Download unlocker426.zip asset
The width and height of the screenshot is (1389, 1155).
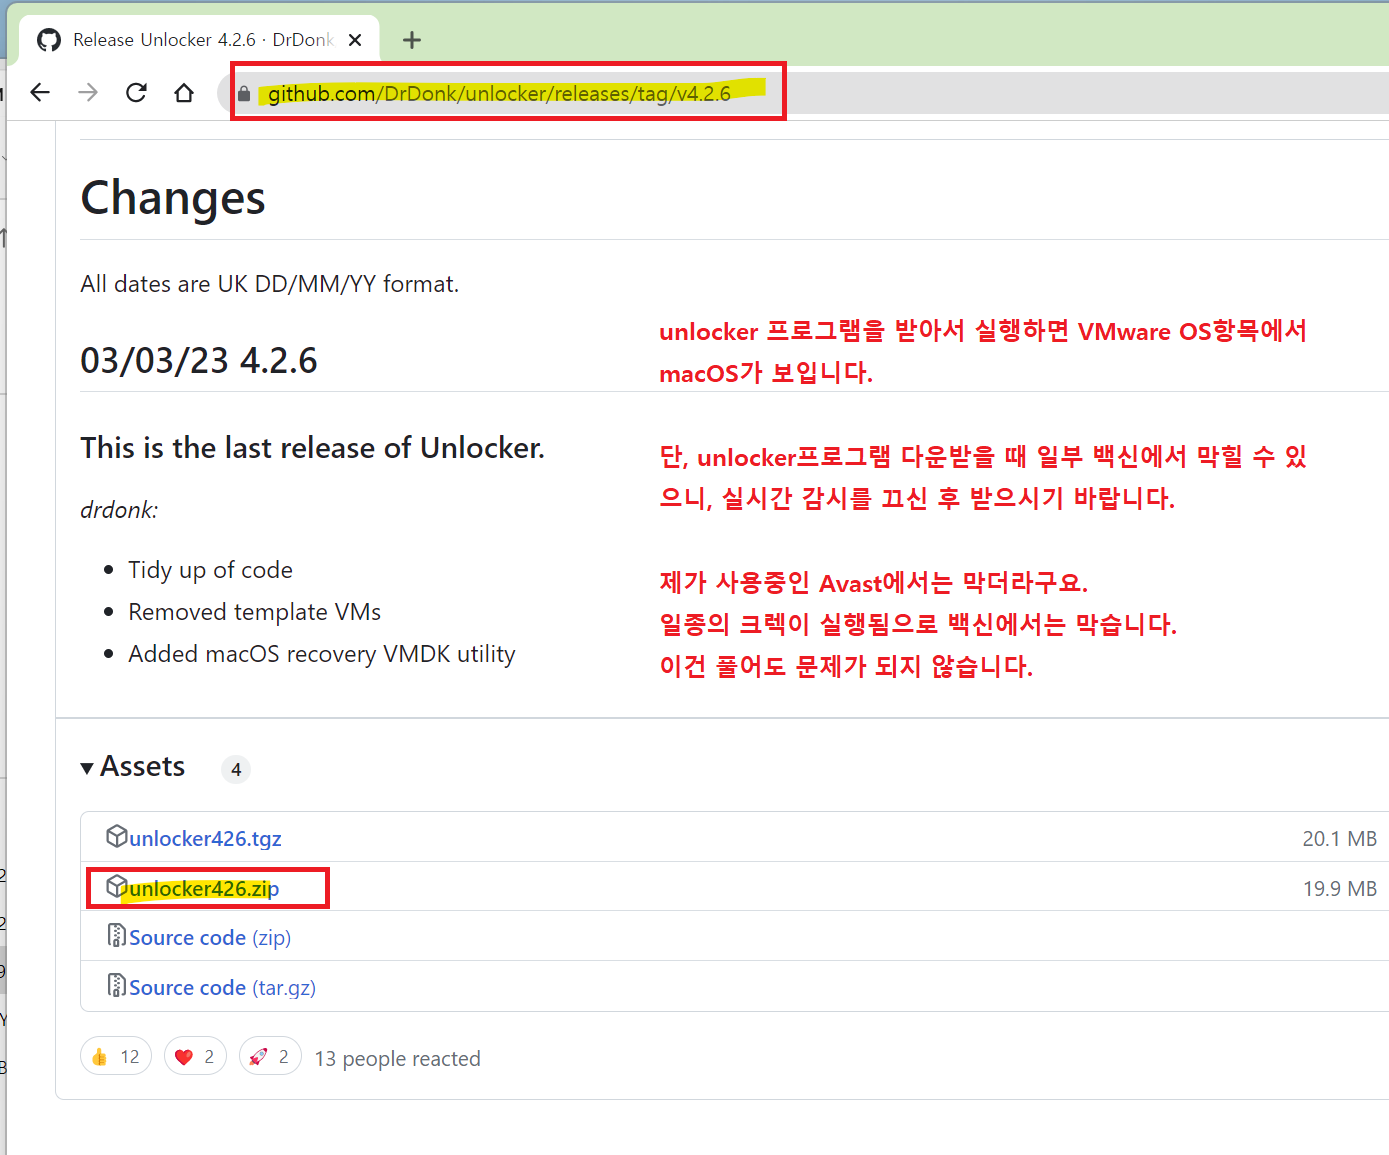(204, 888)
